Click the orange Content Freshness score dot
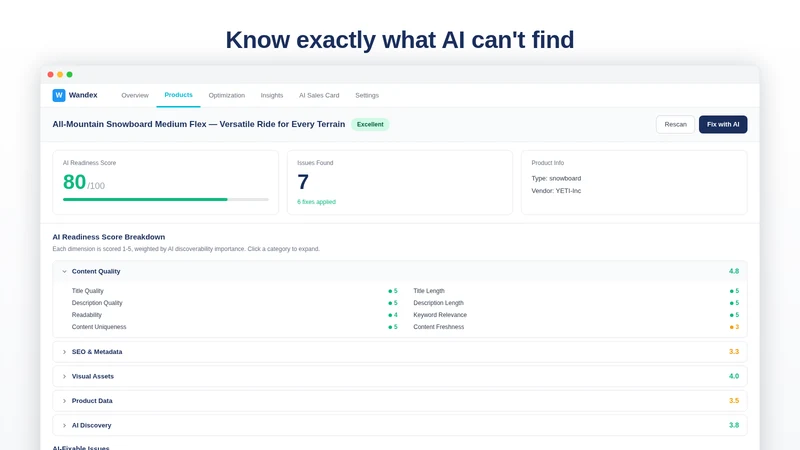 732,327
